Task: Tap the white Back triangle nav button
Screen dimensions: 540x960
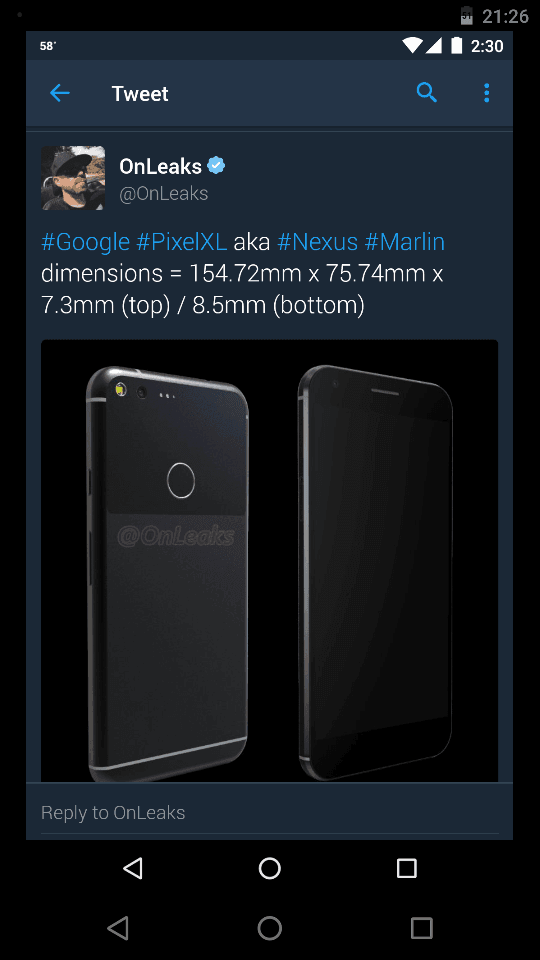Action: click(133, 868)
